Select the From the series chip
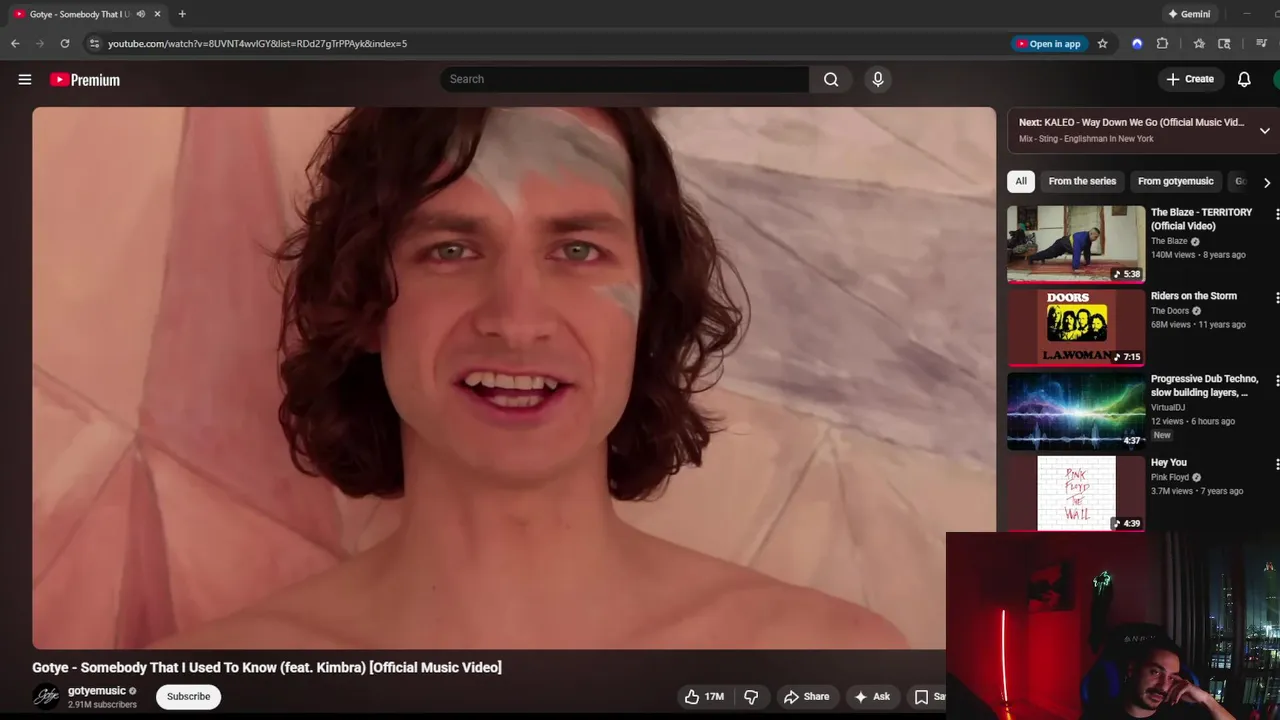 point(1082,181)
